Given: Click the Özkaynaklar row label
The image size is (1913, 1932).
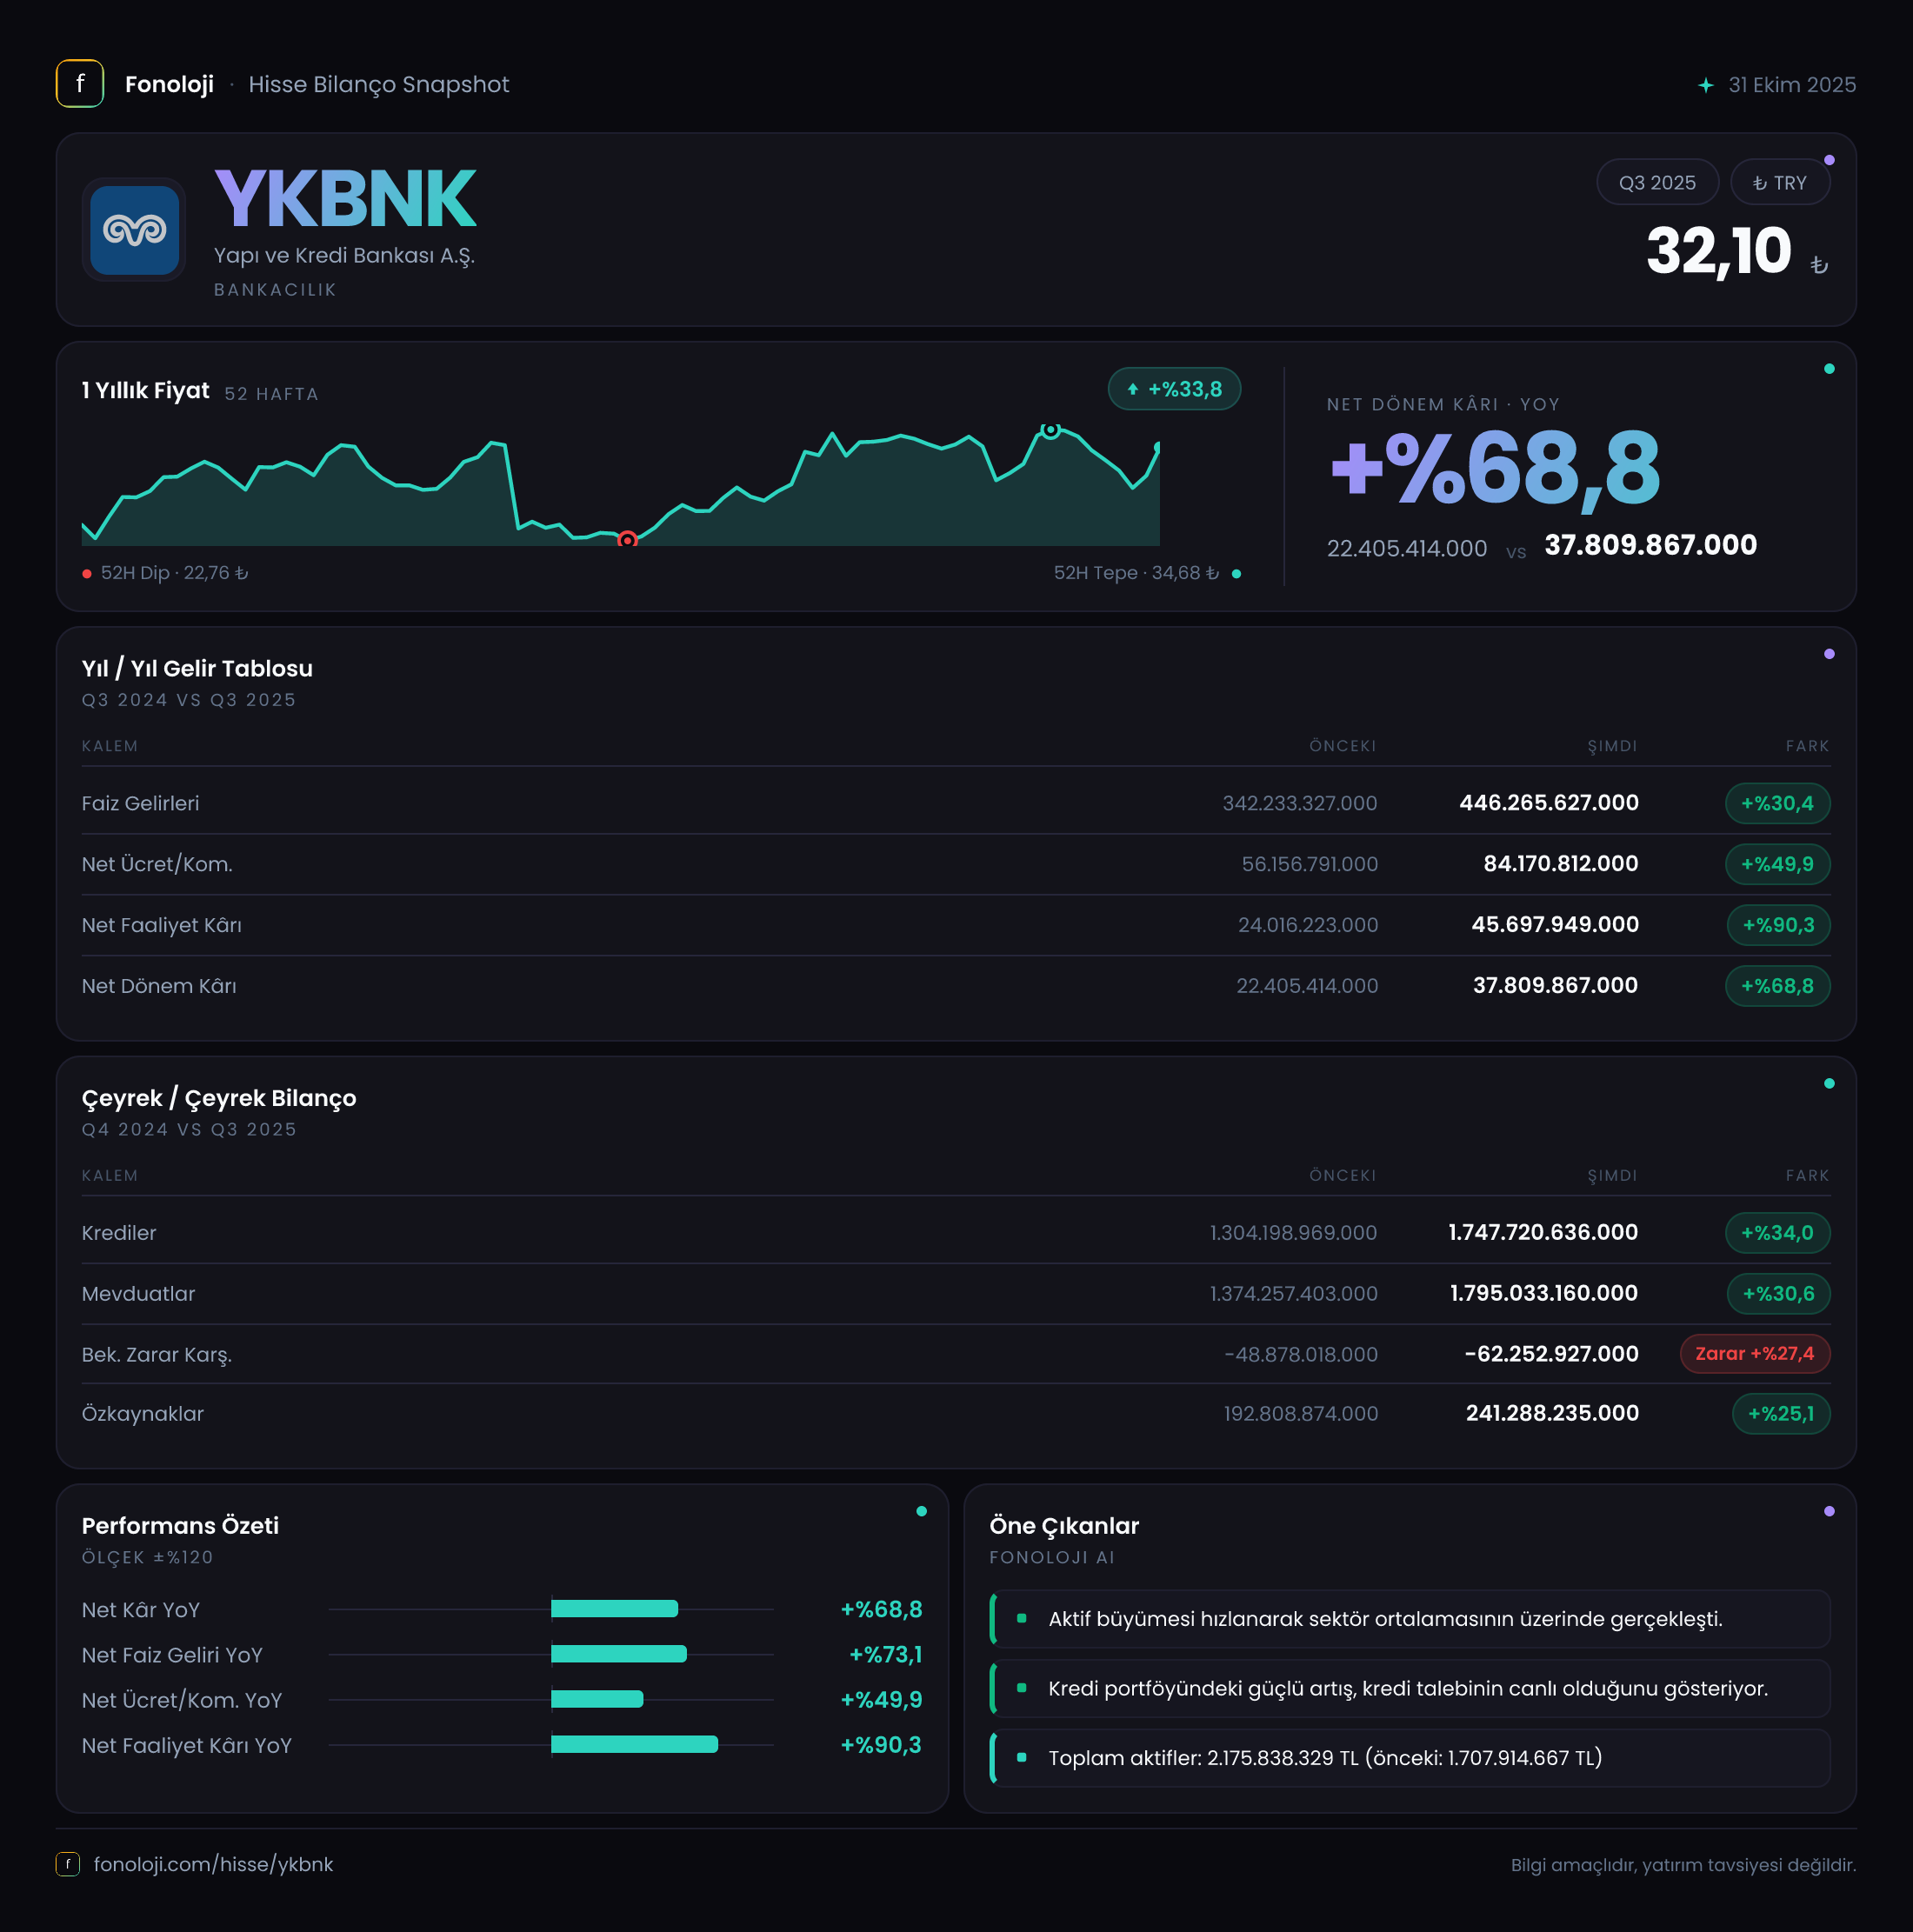Looking at the screenshot, I should 143,1414.
